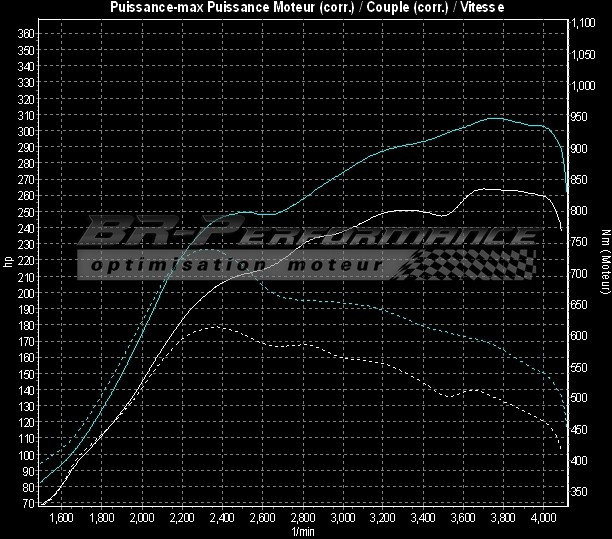
Task: Select the 1,600 rpm tick label
Action: tap(61, 518)
